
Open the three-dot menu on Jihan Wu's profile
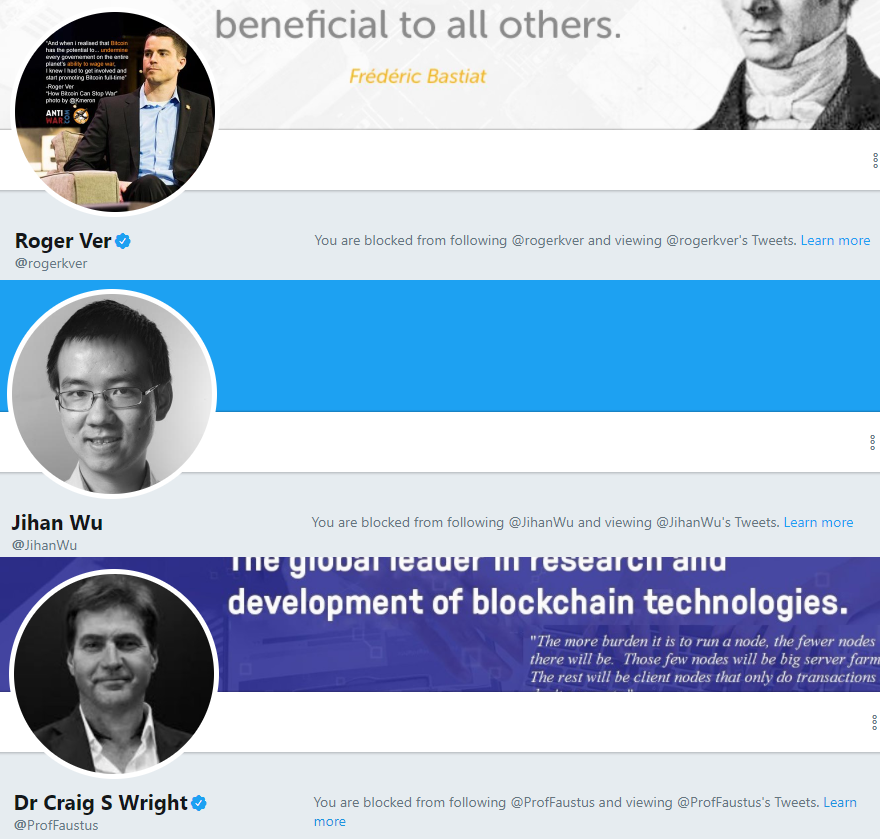click(x=873, y=442)
